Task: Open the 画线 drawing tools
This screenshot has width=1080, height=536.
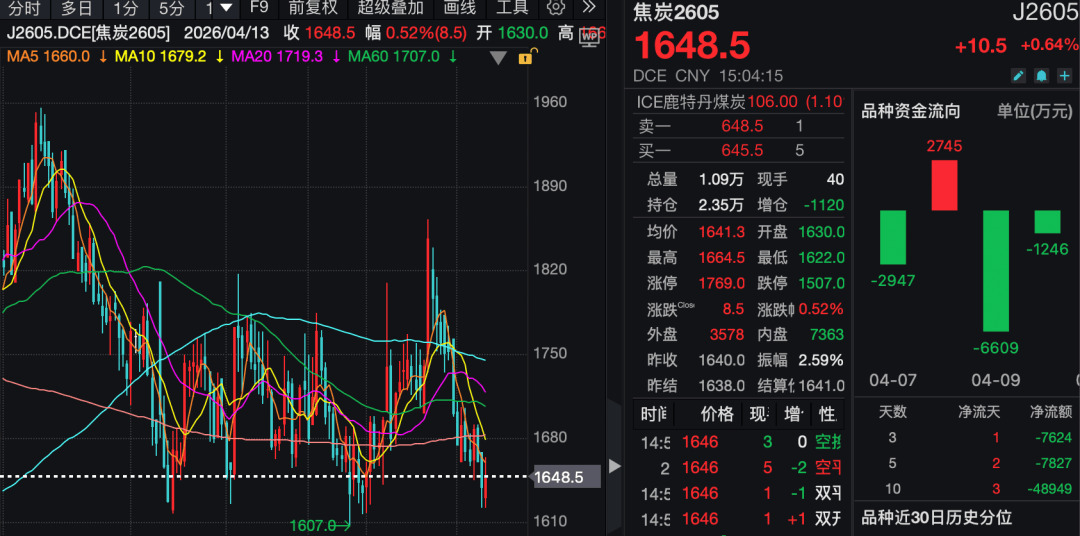Action: [459, 8]
